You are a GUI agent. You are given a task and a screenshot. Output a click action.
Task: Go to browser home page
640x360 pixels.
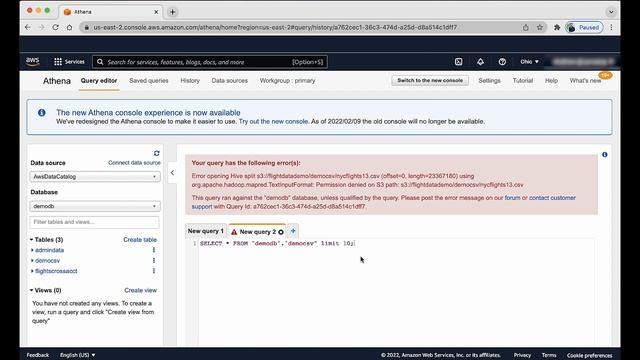tap(69, 27)
